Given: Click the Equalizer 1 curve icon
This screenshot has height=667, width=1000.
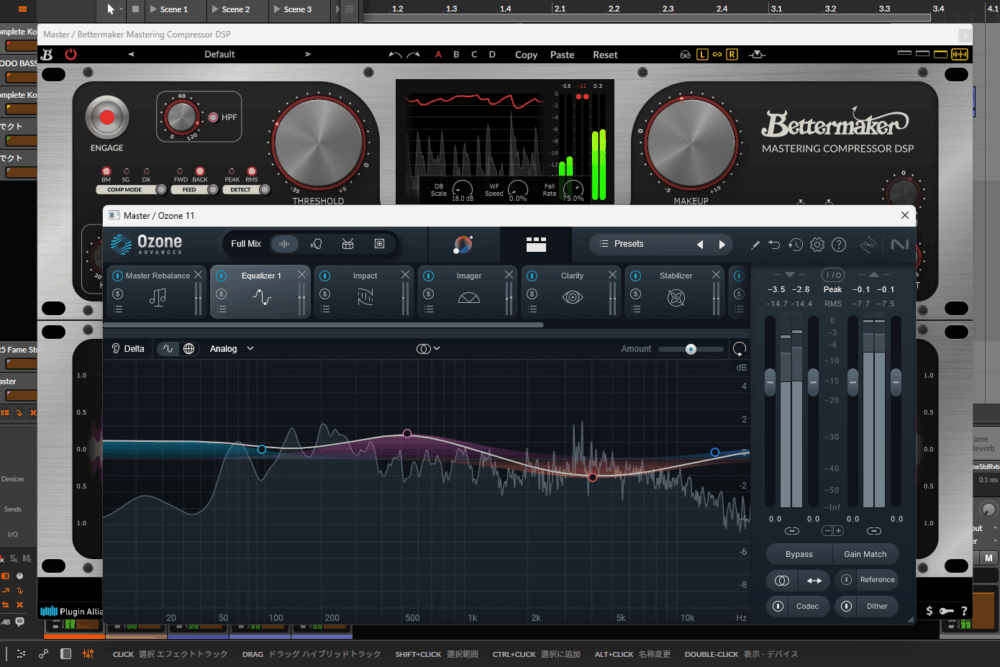Looking at the screenshot, I should [x=262, y=297].
